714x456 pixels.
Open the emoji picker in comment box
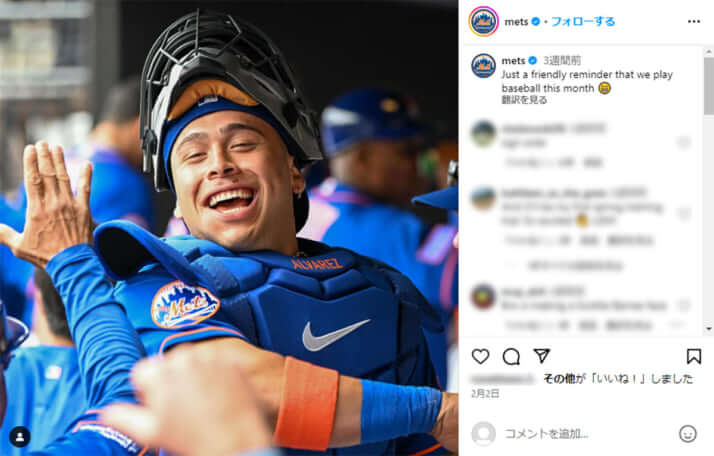pyautogui.click(x=688, y=433)
